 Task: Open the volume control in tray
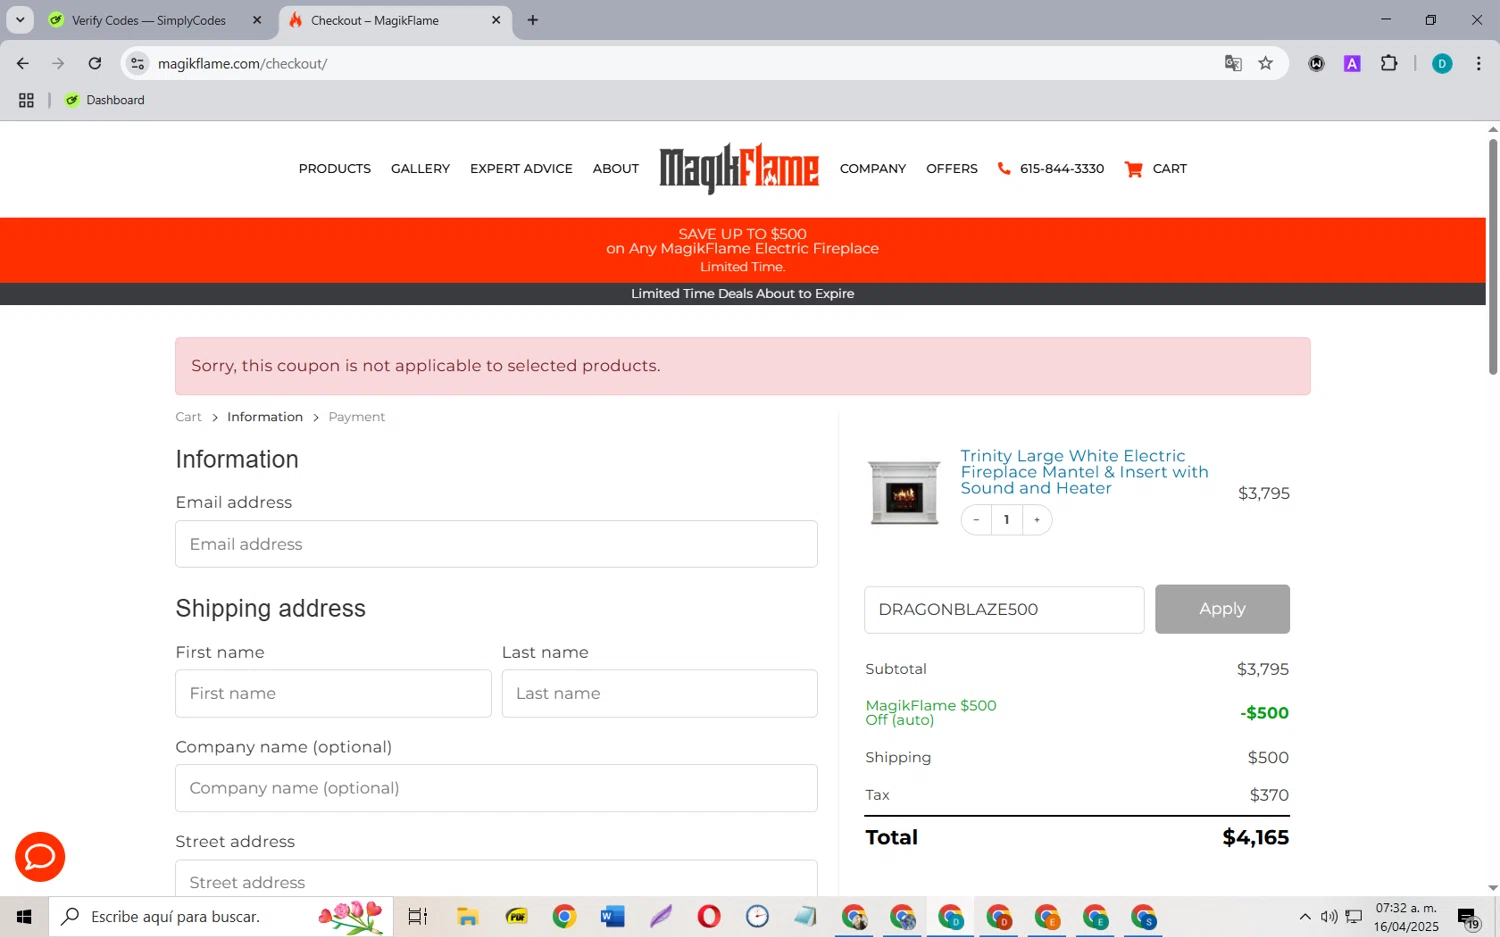pos(1329,917)
